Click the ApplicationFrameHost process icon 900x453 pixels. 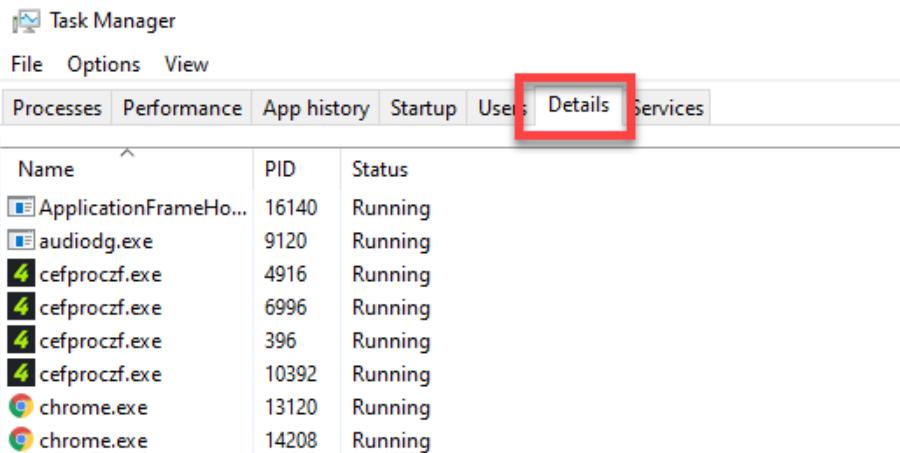point(21,208)
